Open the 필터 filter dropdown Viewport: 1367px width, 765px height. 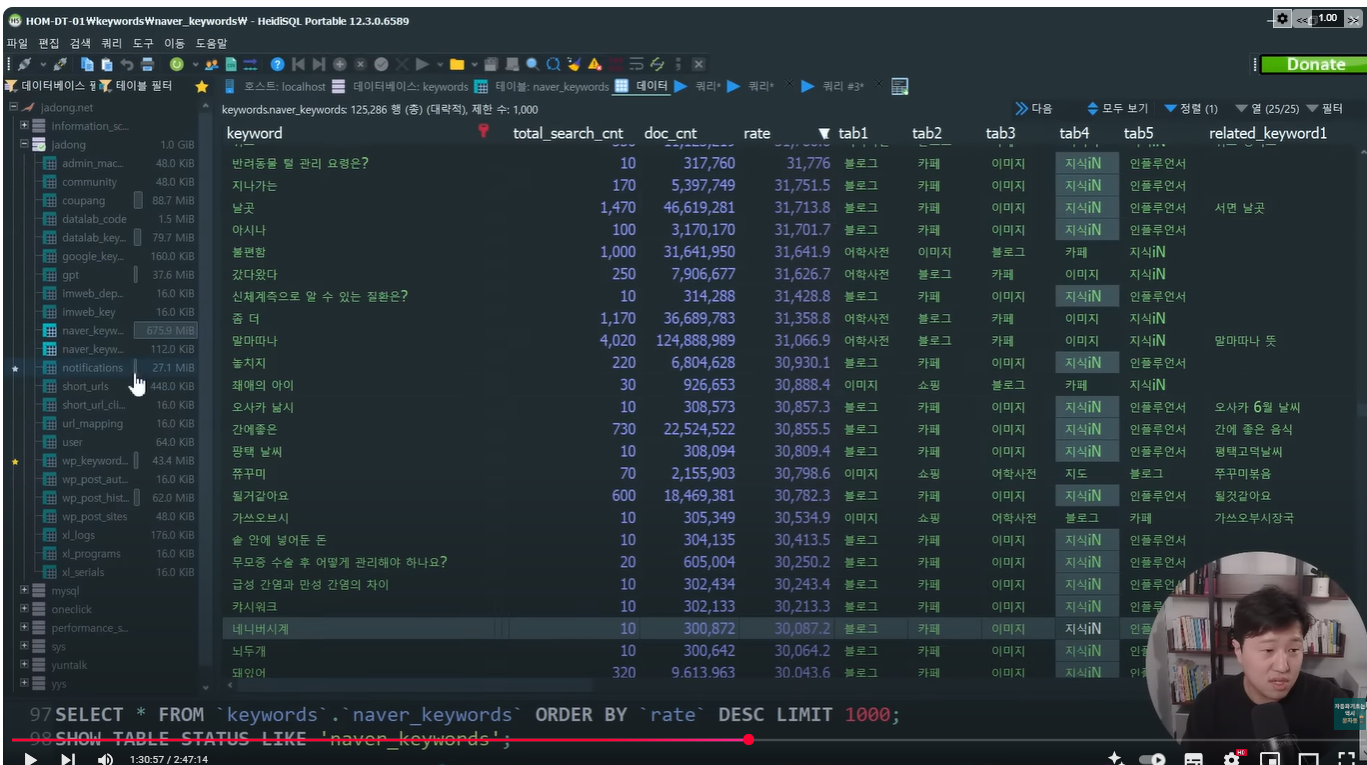tap(1325, 108)
